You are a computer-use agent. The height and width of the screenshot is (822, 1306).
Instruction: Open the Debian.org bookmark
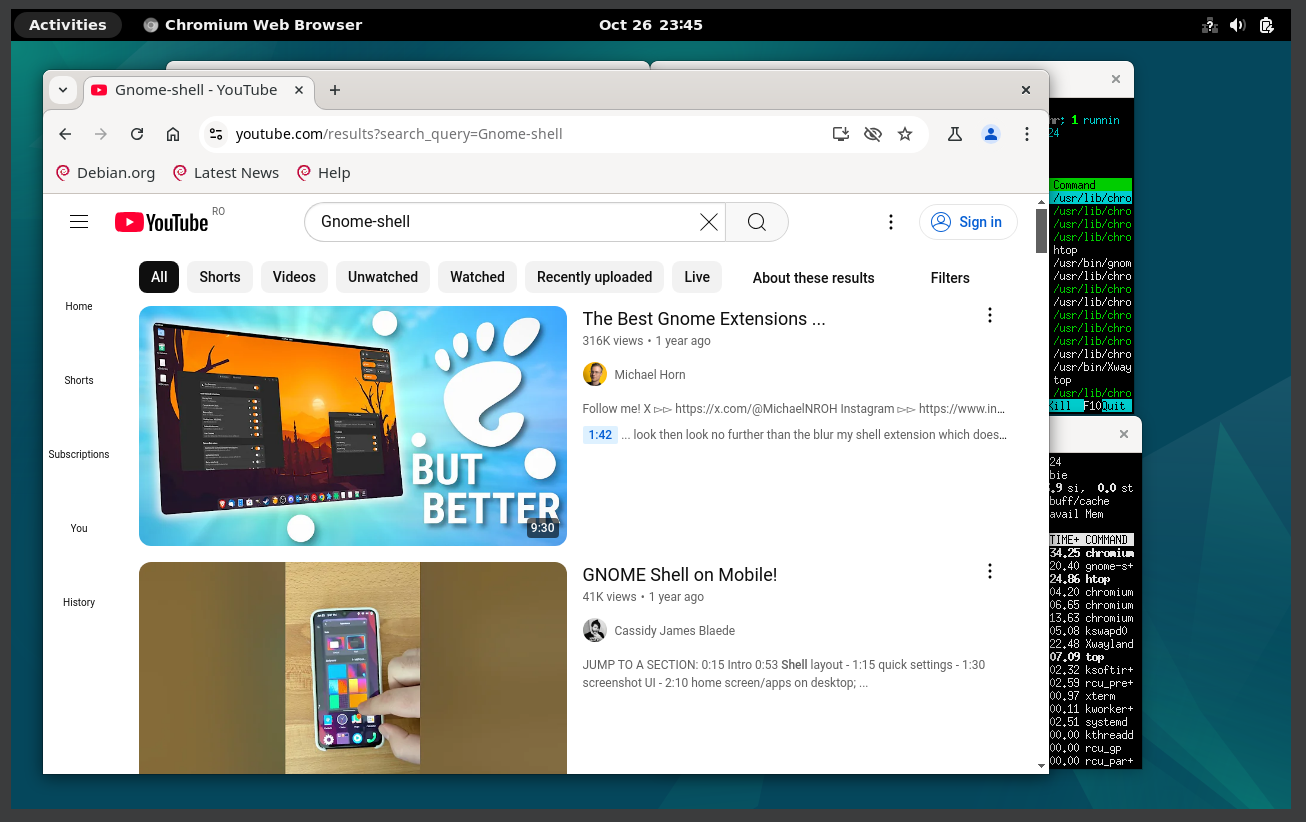point(104,172)
